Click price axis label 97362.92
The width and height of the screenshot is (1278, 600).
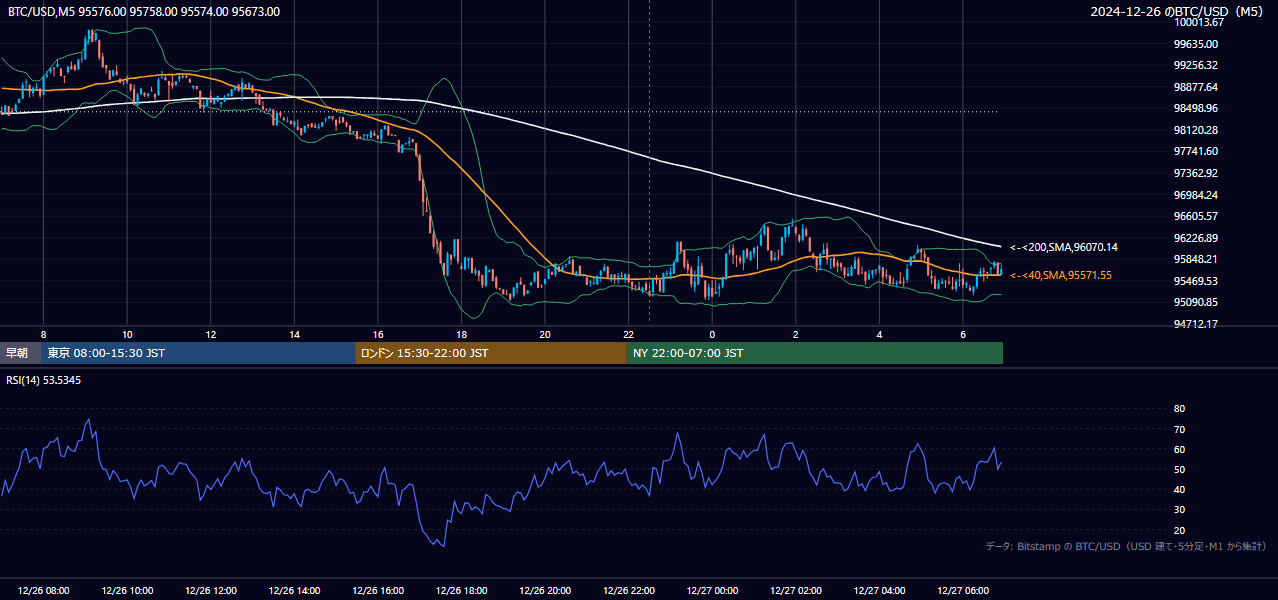(1195, 173)
